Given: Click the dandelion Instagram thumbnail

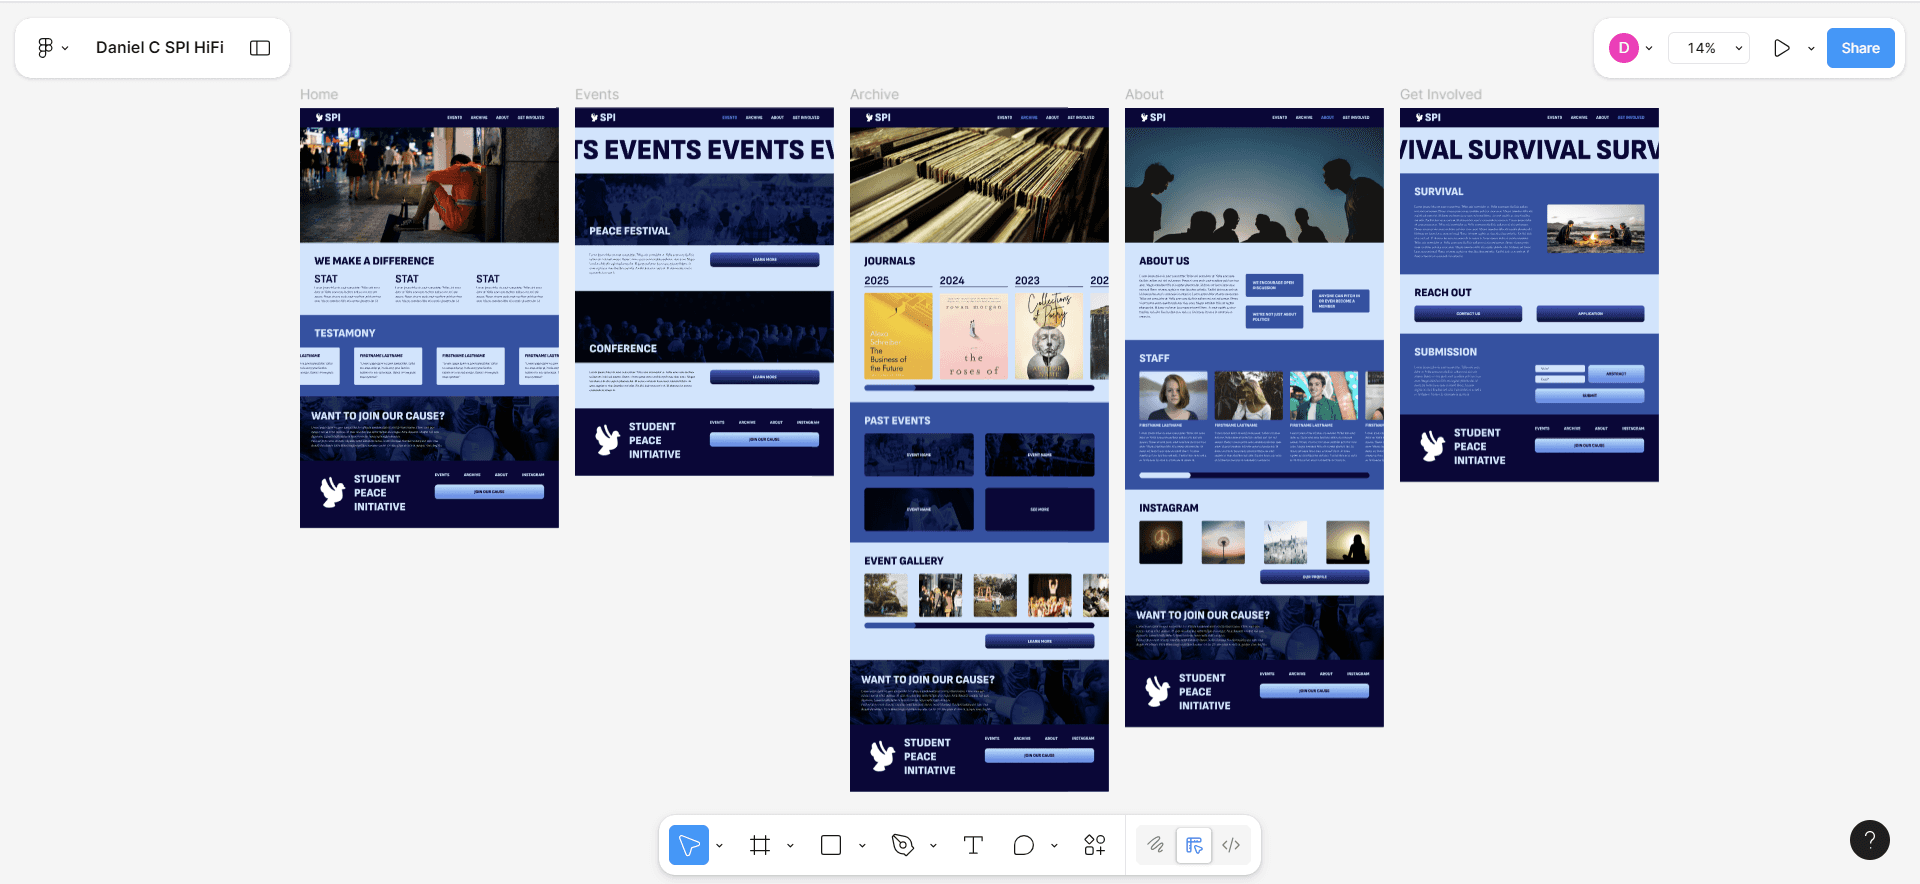Looking at the screenshot, I should tap(1223, 543).
